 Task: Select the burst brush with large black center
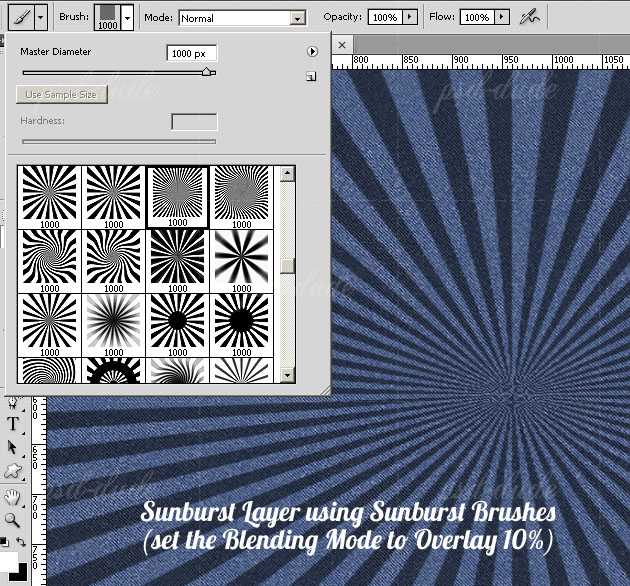241,325
